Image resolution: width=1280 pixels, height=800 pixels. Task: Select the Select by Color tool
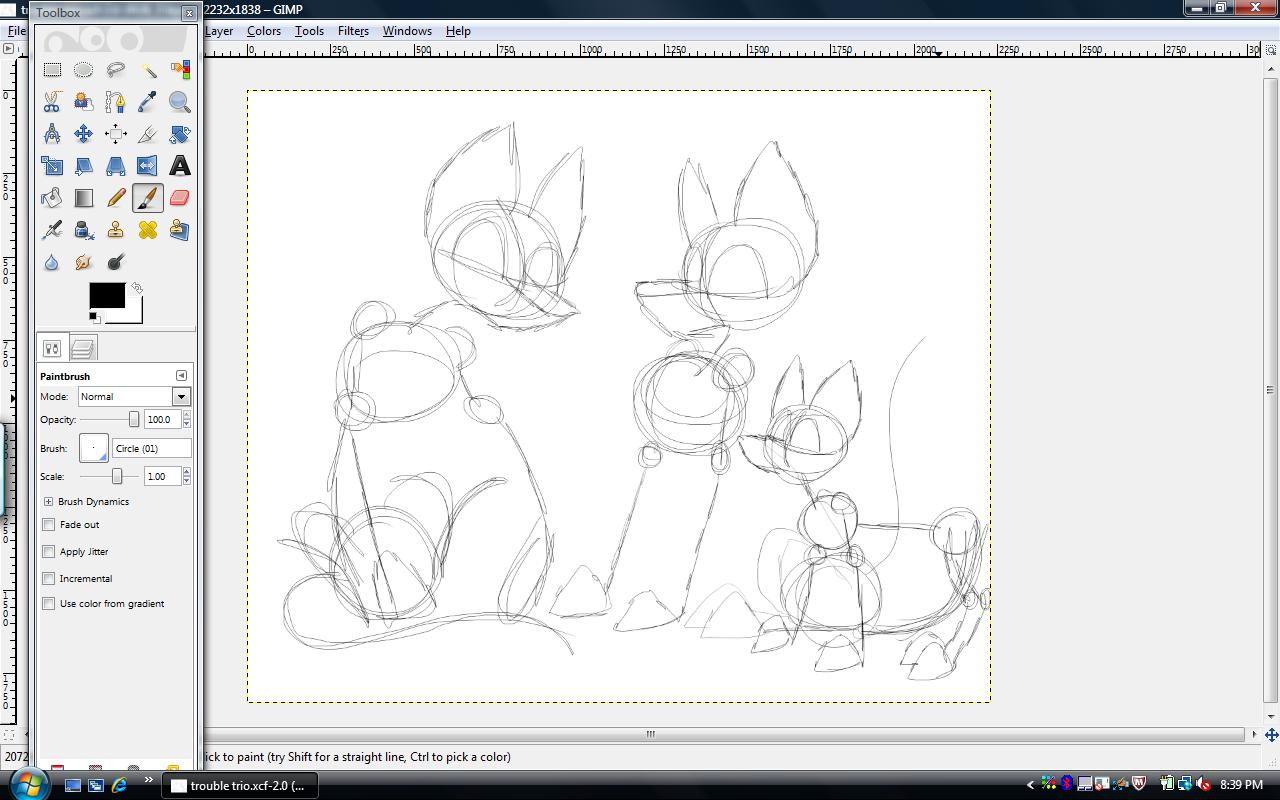(180, 70)
